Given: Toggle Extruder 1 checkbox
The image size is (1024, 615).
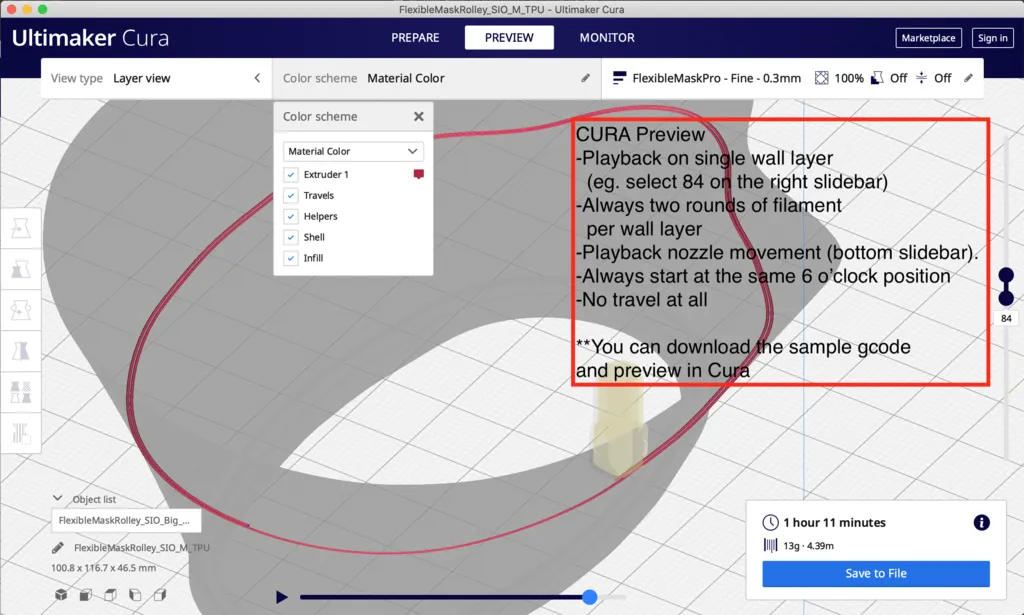Looking at the screenshot, I should click(291, 174).
